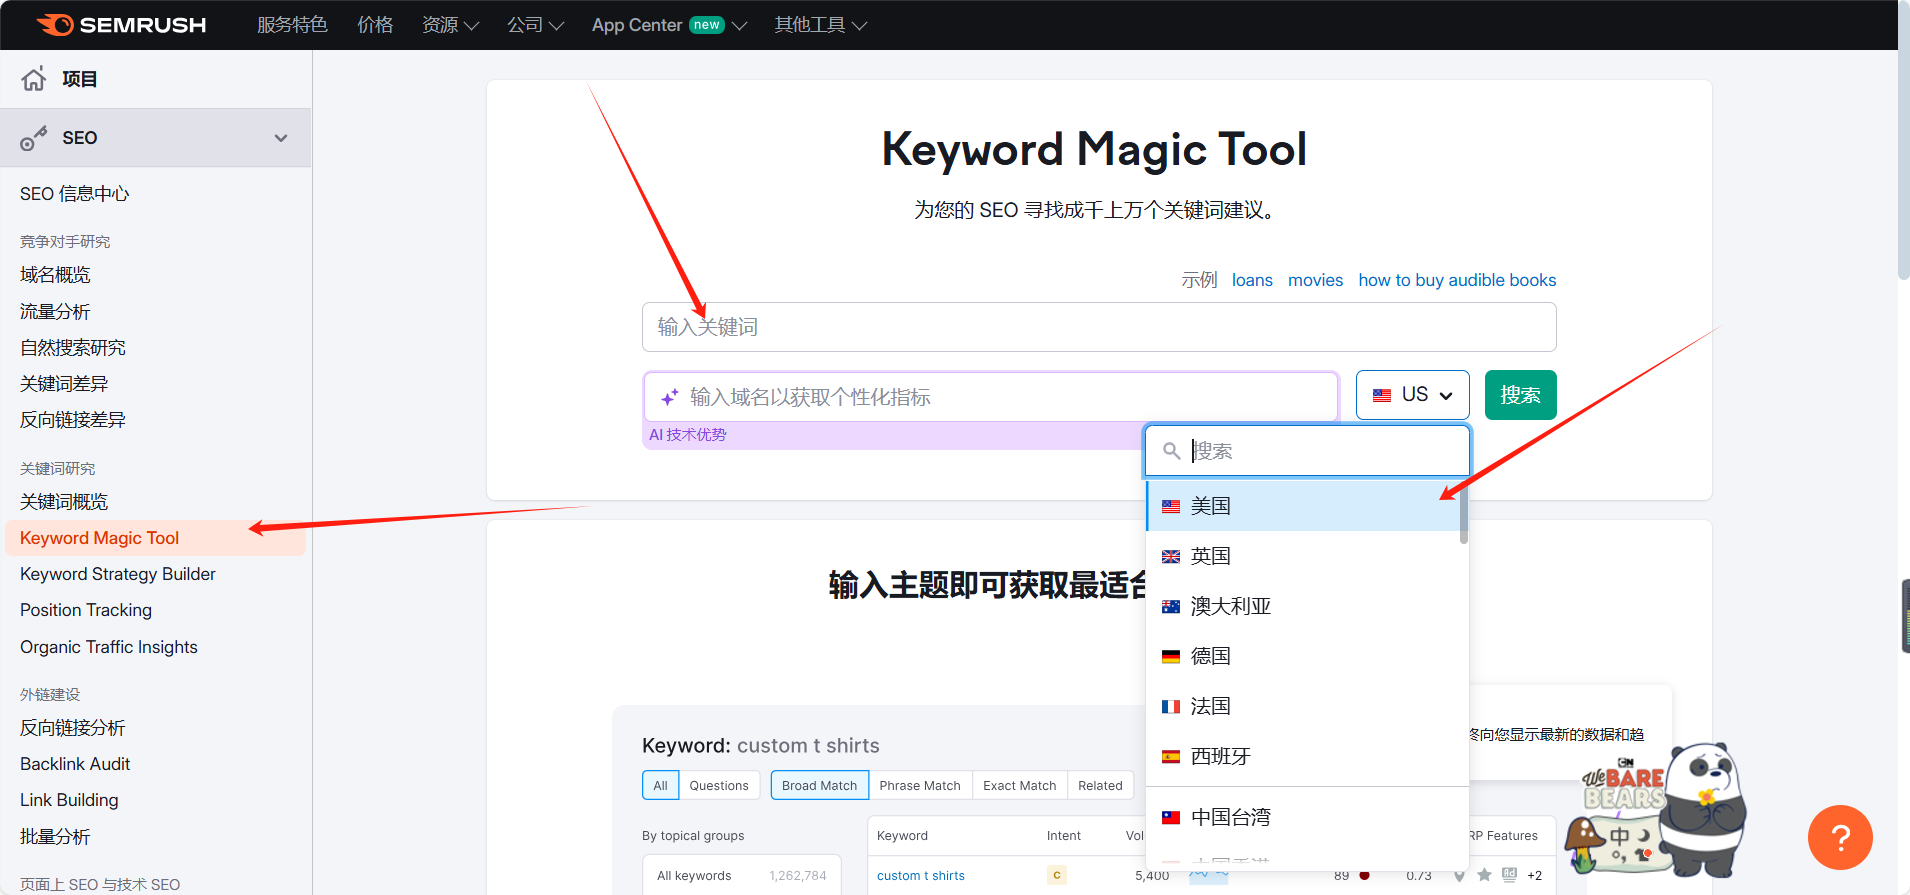Screen dimensions: 1910x895
Task: Select Related filter
Action: 1100,785
